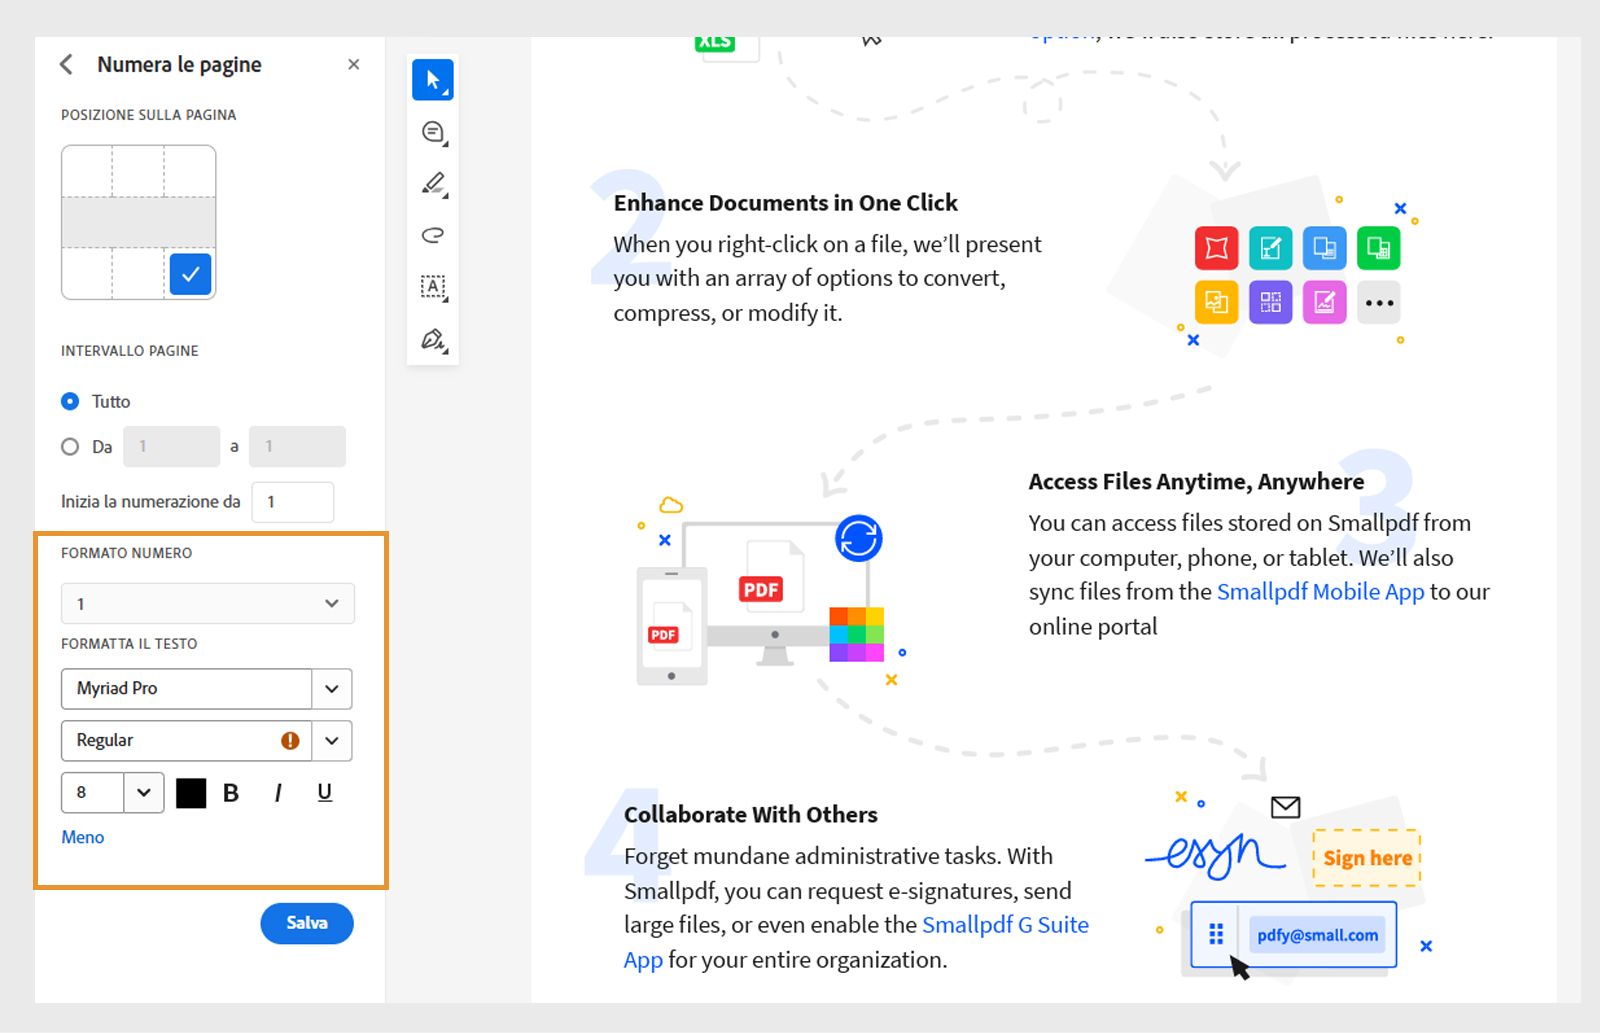Click the Inizia la numerazione da field
1600x1033 pixels.
(x=293, y=502)
